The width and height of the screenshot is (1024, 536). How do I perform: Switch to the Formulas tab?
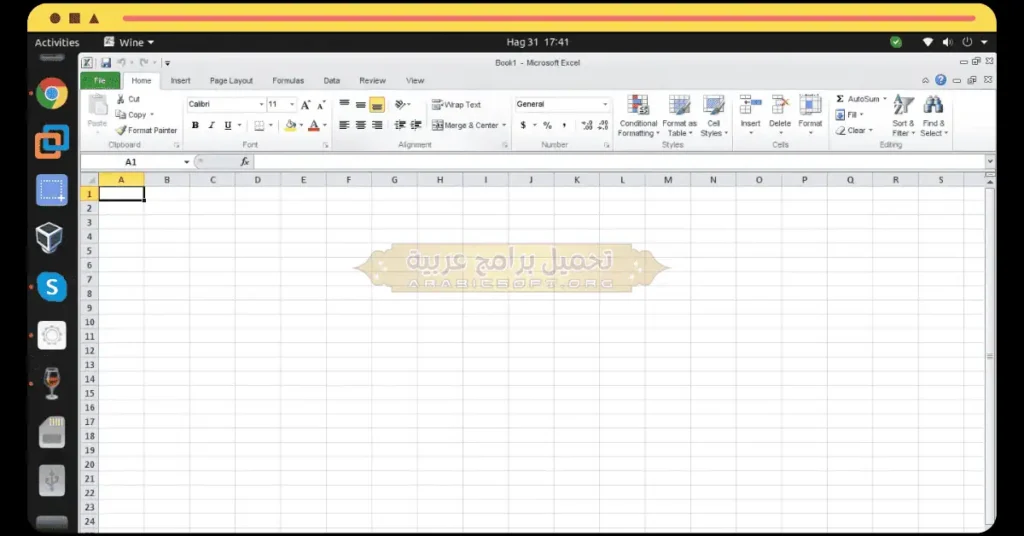[288, 80]
